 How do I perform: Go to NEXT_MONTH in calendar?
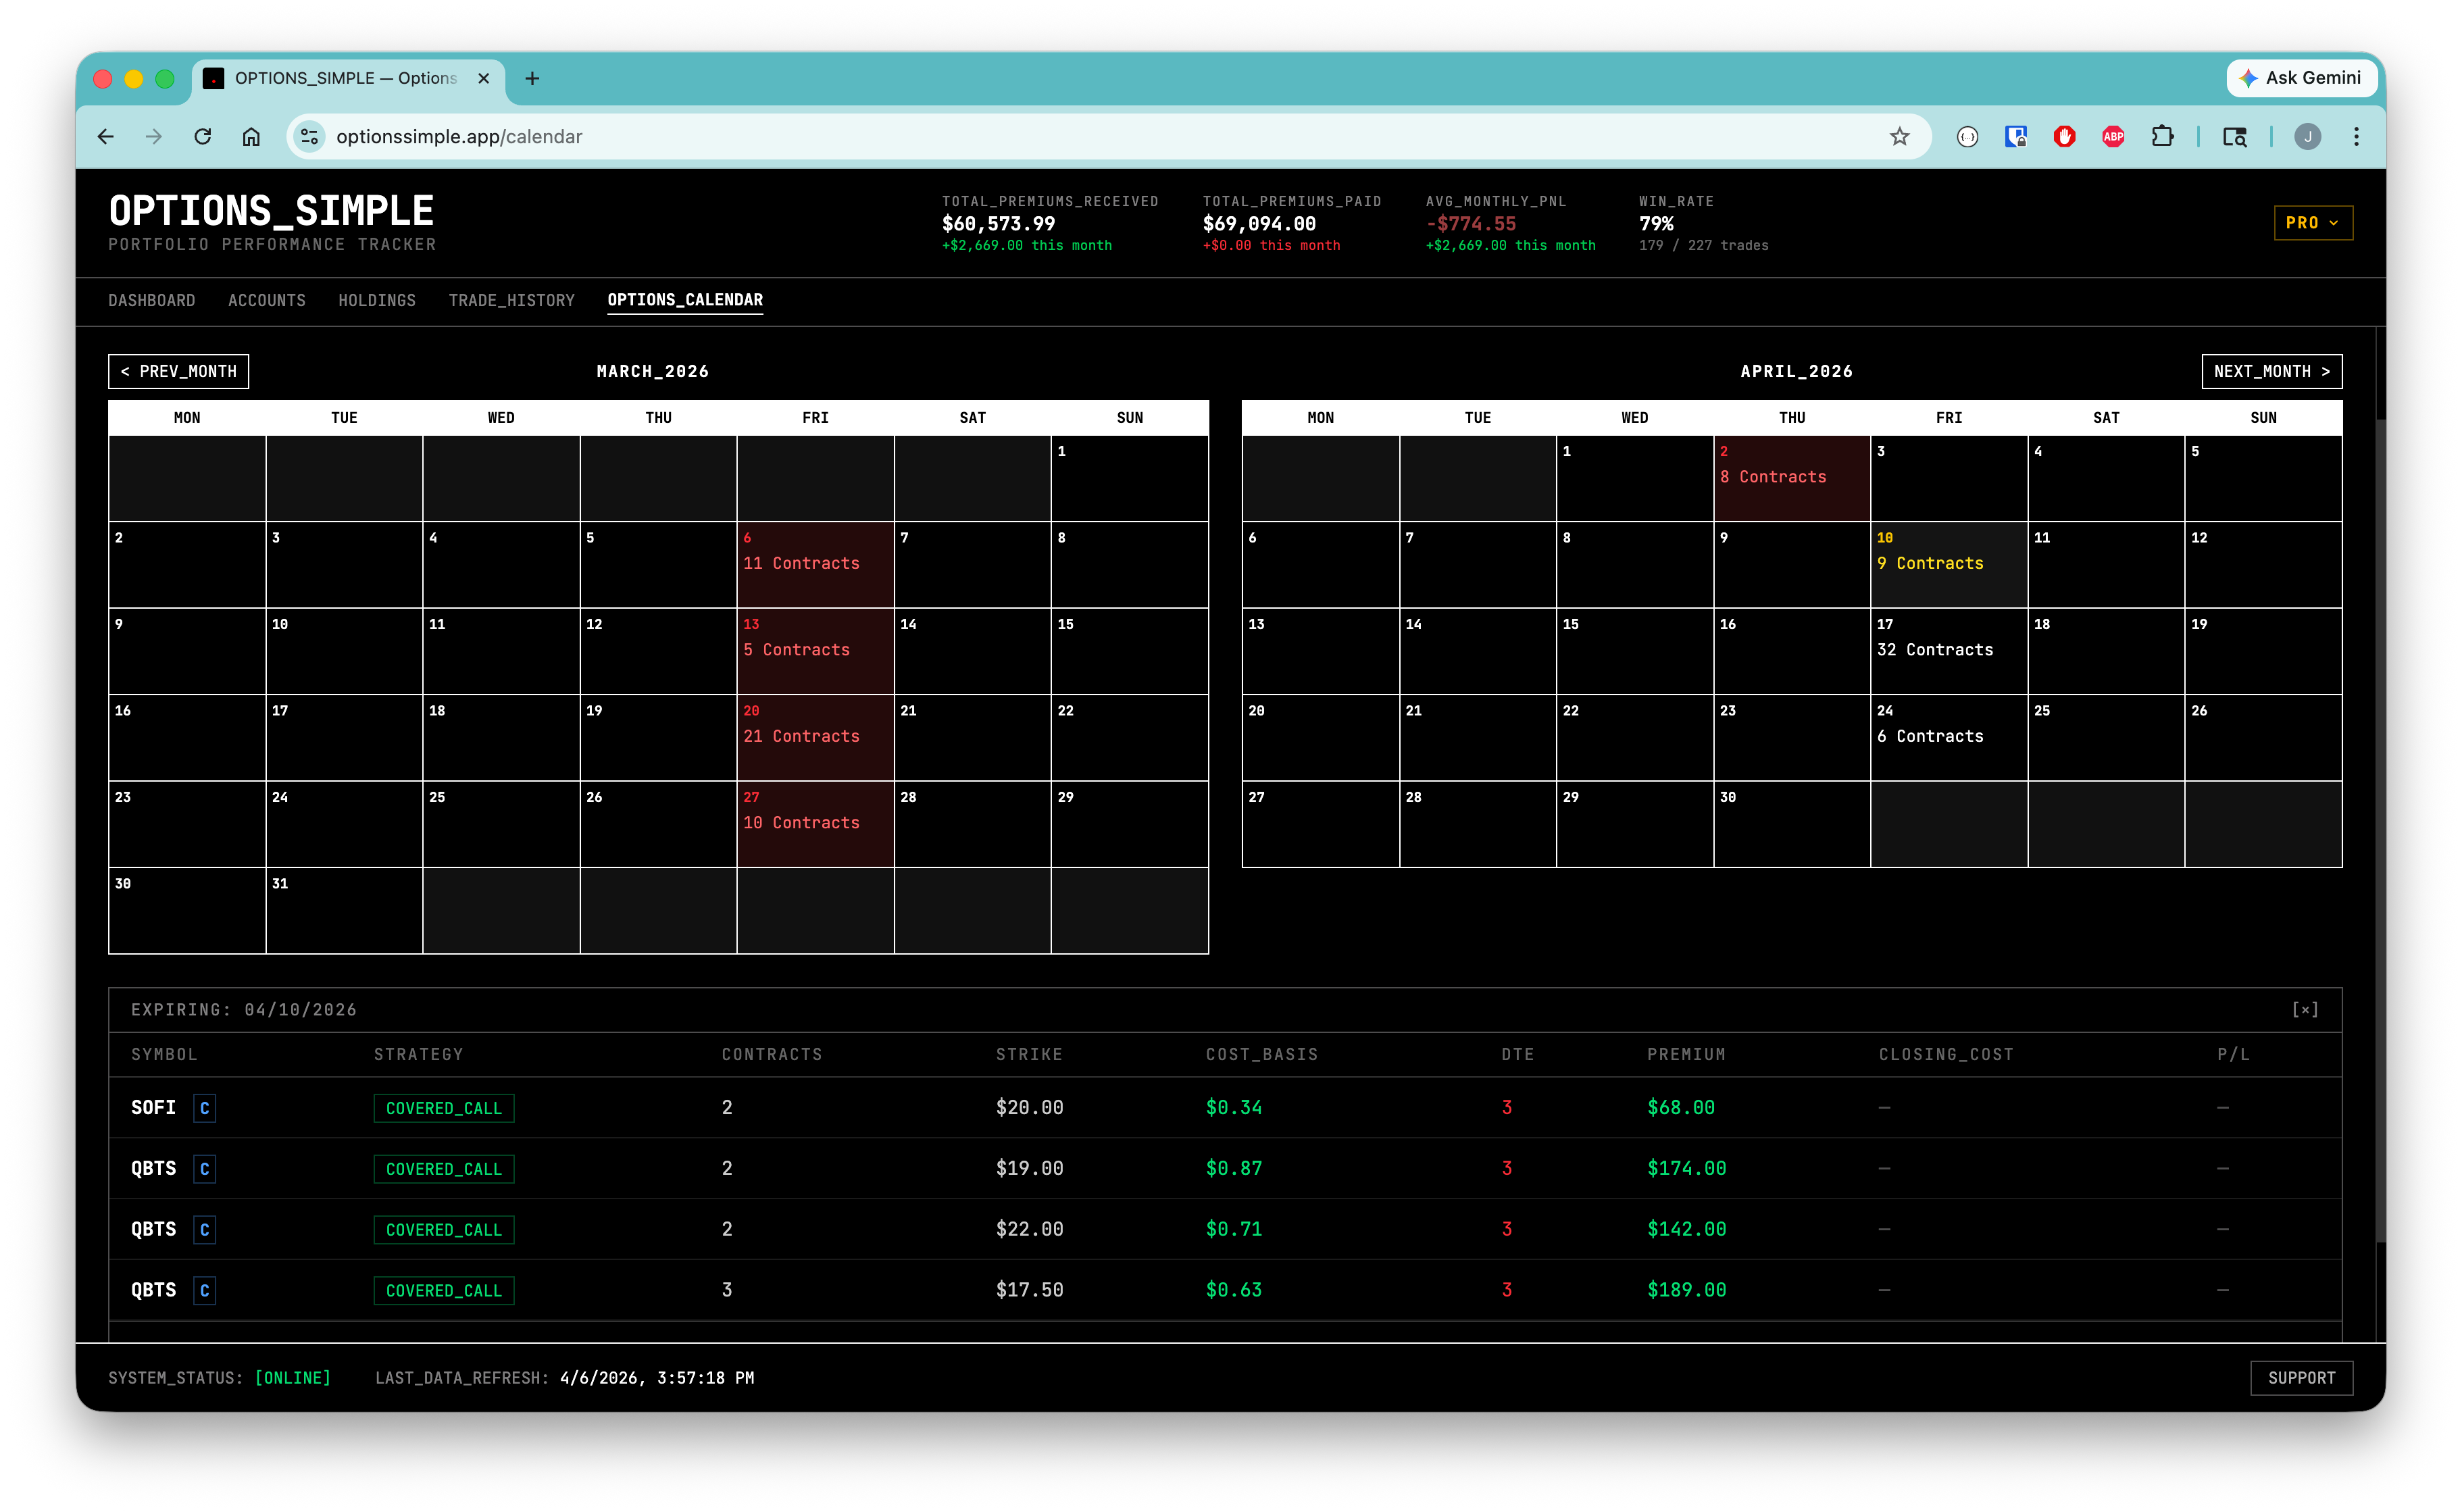[x=2271, y=371]
